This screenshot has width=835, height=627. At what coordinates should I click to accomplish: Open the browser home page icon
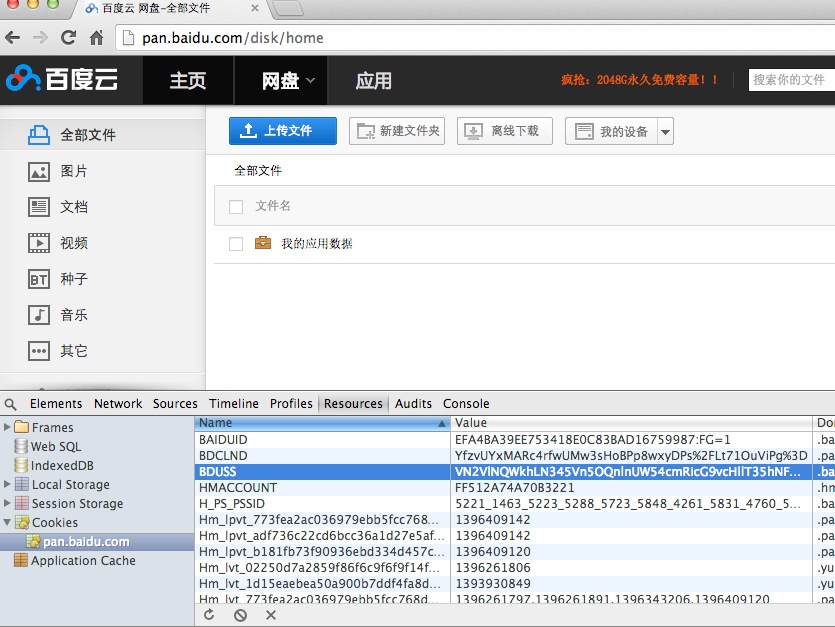[96, 37]
